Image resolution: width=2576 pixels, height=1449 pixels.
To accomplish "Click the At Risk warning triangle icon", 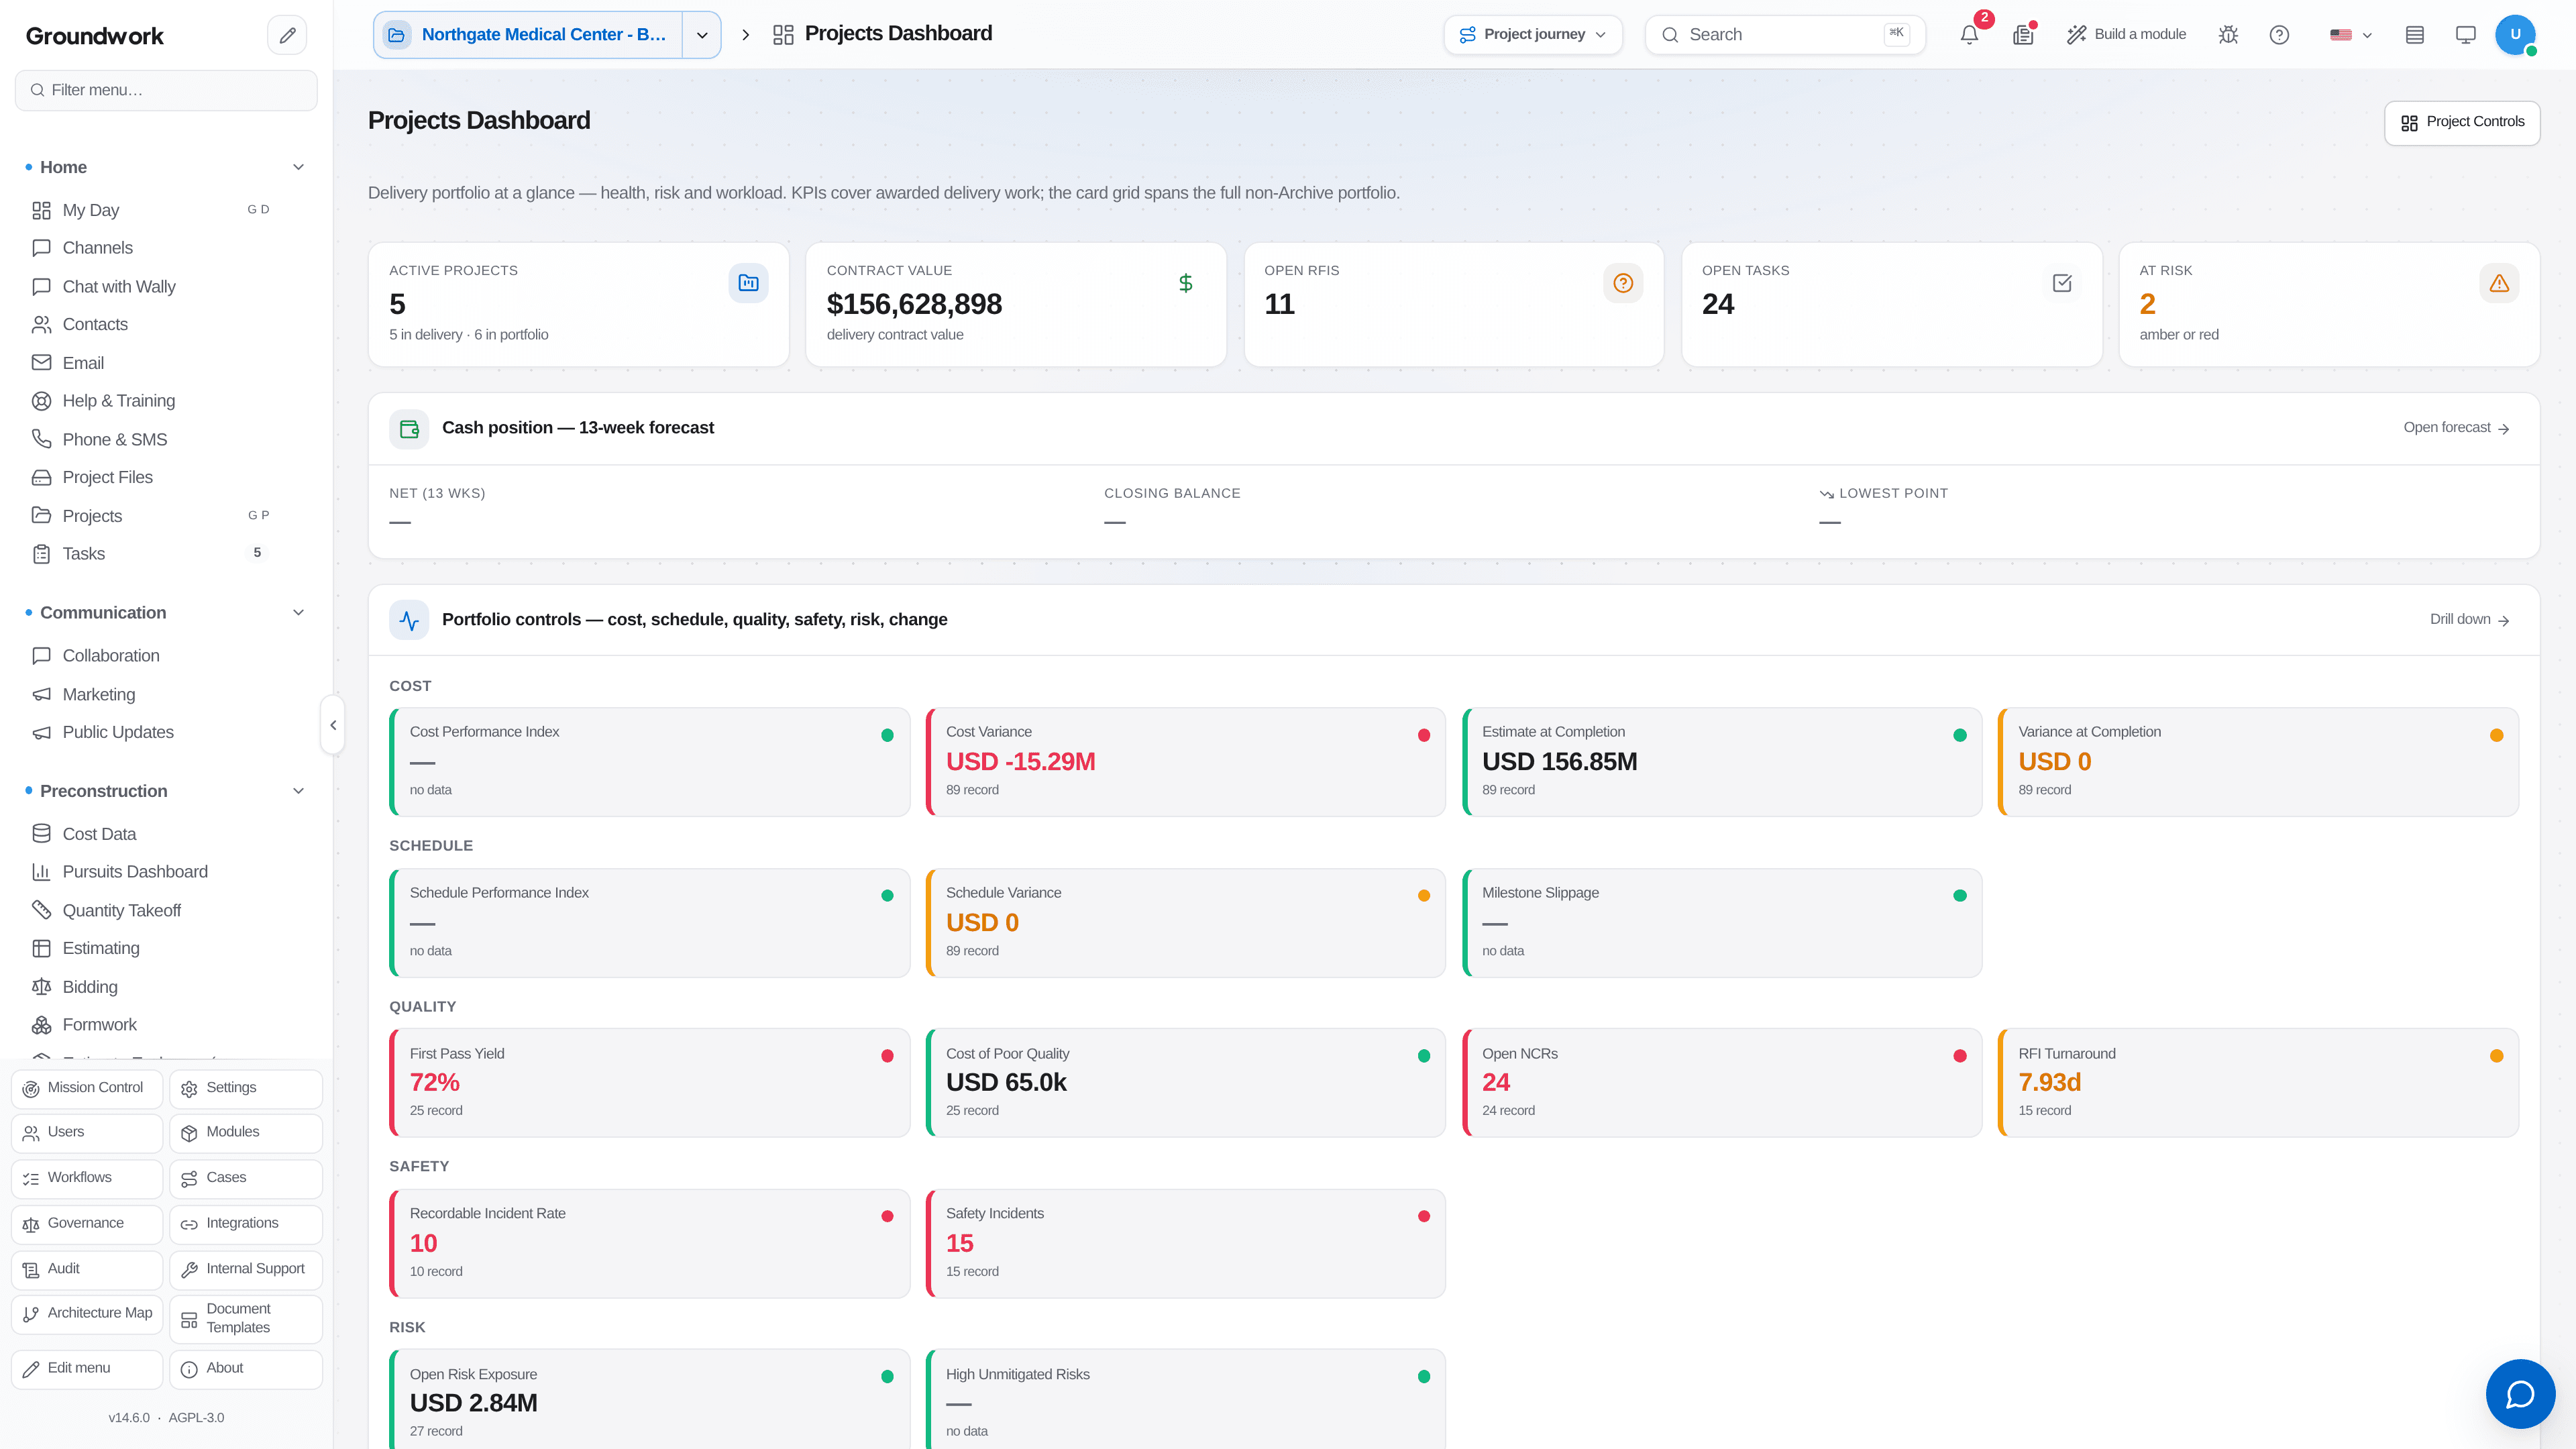I will pyautogui.click(x=2499, y=283).
